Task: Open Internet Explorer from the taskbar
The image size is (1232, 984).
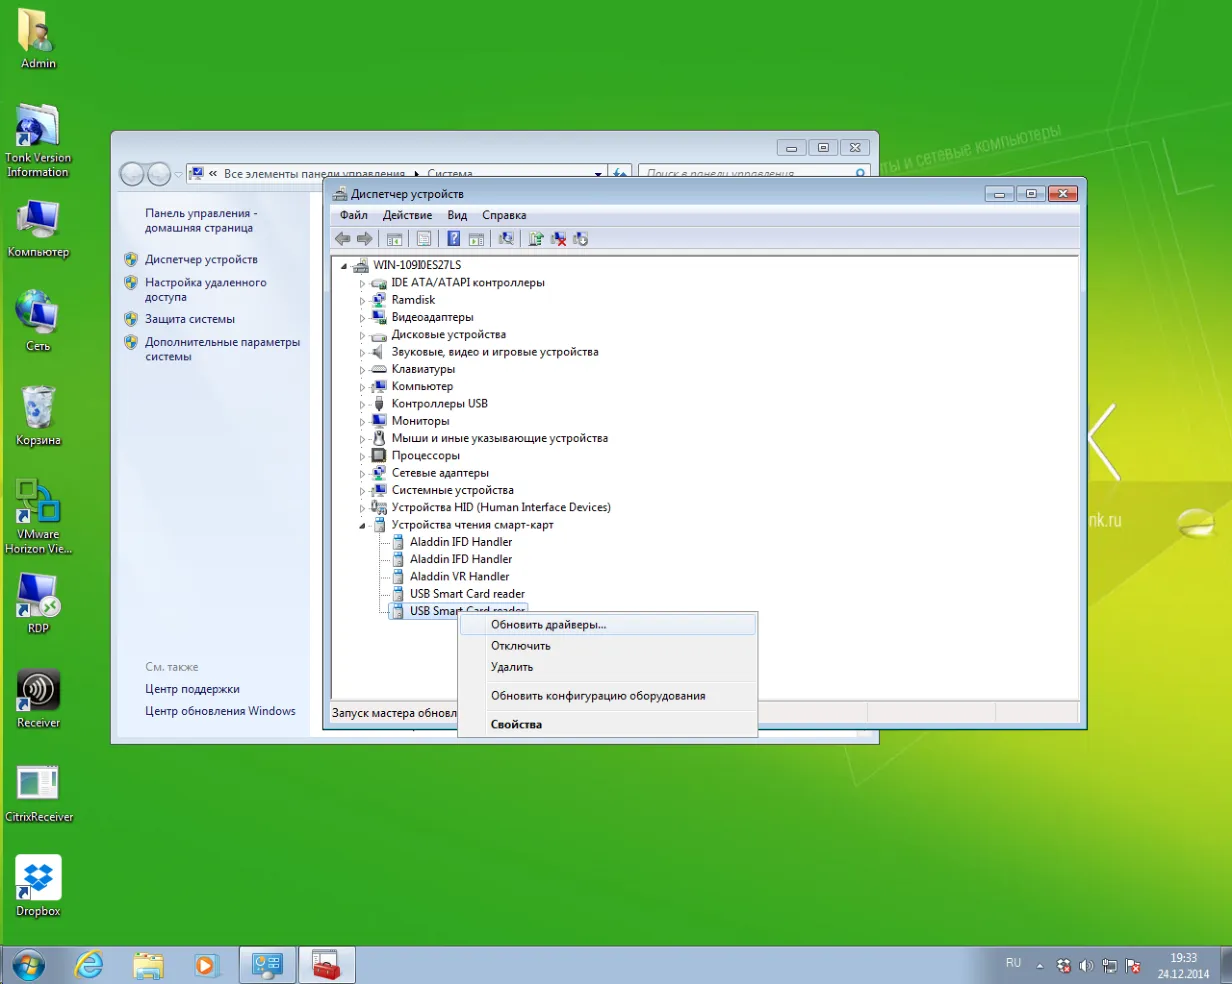Action: click(x=90, y=965)
